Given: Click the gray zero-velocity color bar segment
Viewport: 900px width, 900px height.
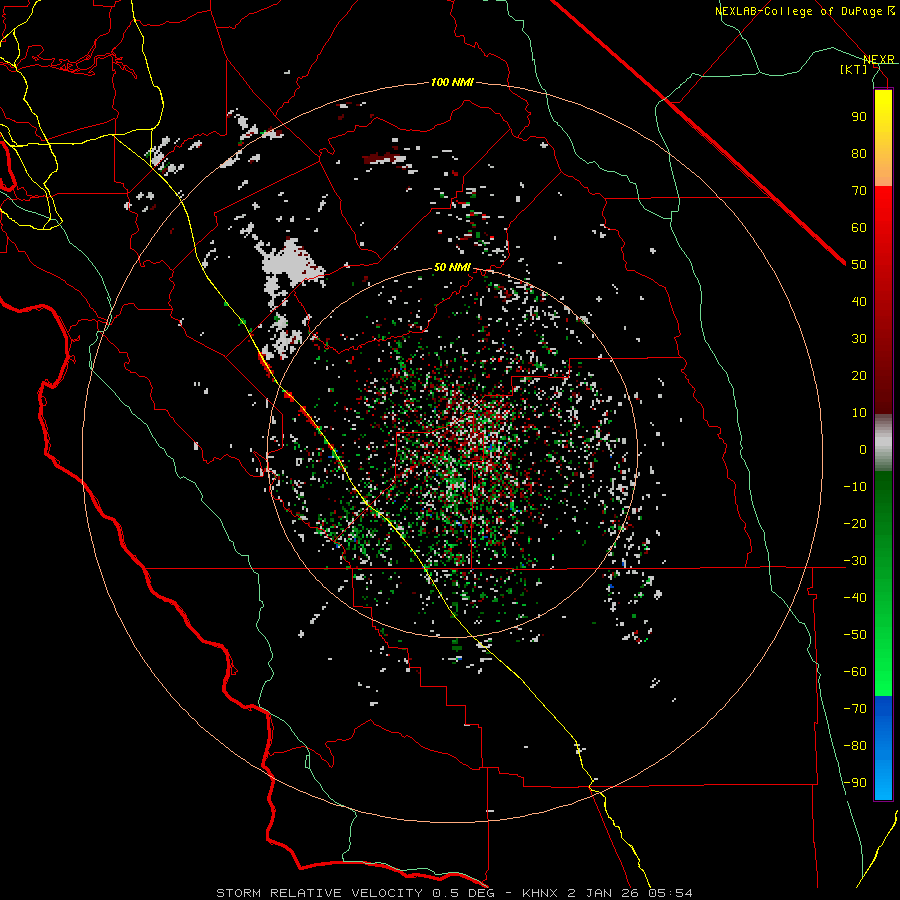Looking at the screenshot, I should tap(883, 442).
